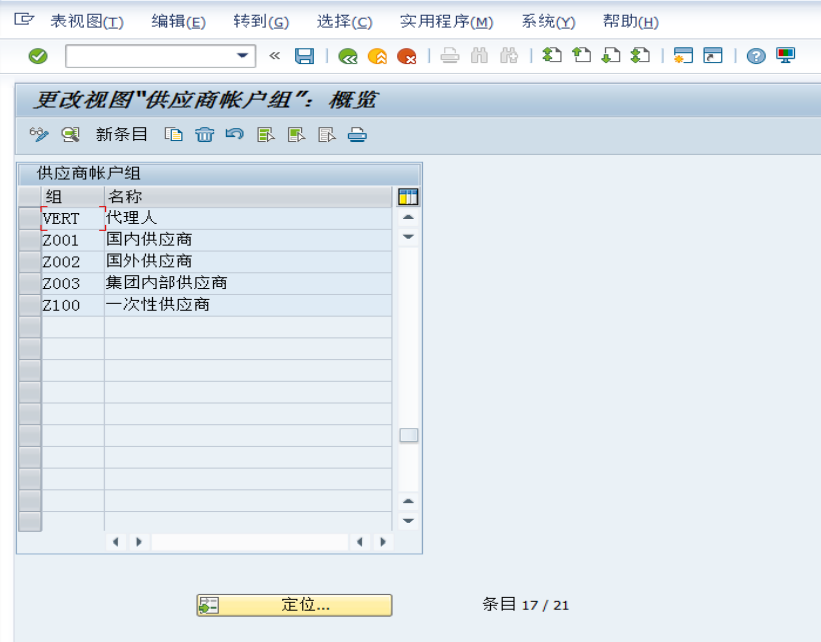This screenshot has height=642, width=821.
Task: Open table column configuration icon
Action: pyautogui.click(x=408, y=197)
